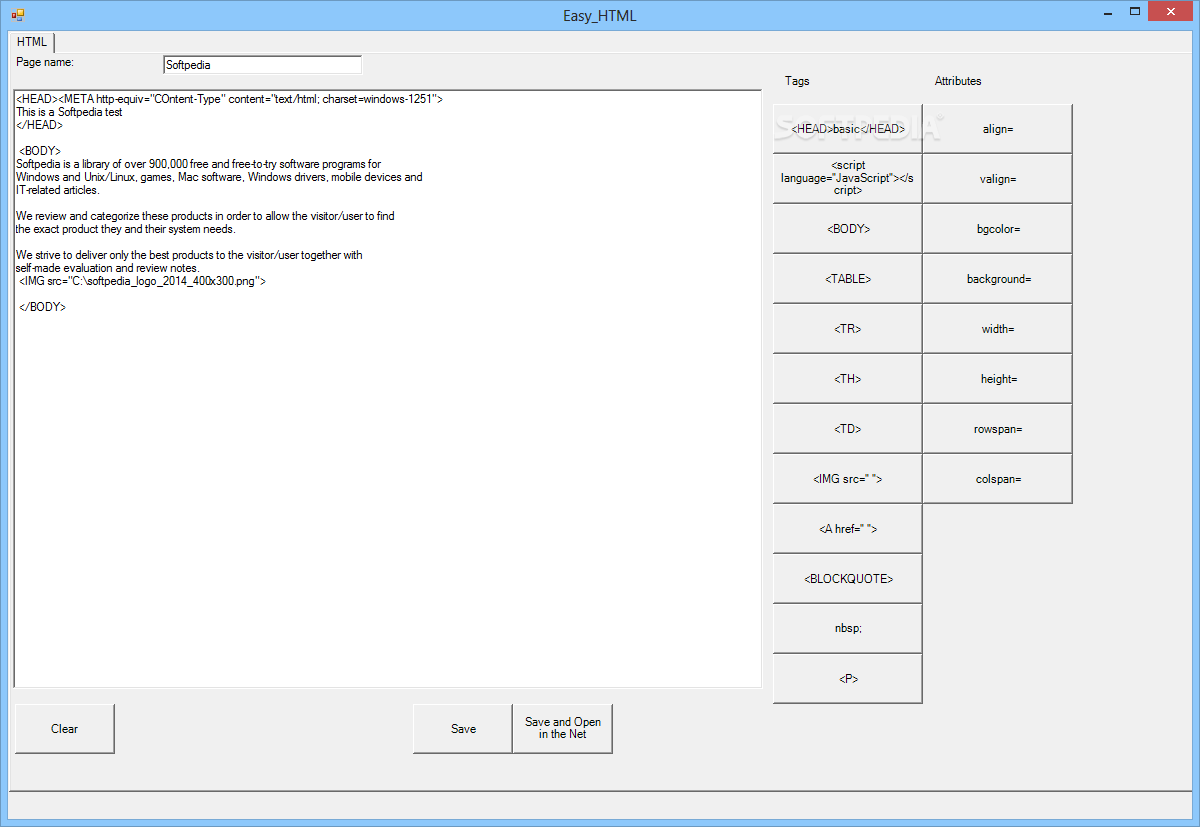Maximize the Easy_HTML window
Image resolution: width=1200 pixels, height=827 pixels.
coord(1134,12)
